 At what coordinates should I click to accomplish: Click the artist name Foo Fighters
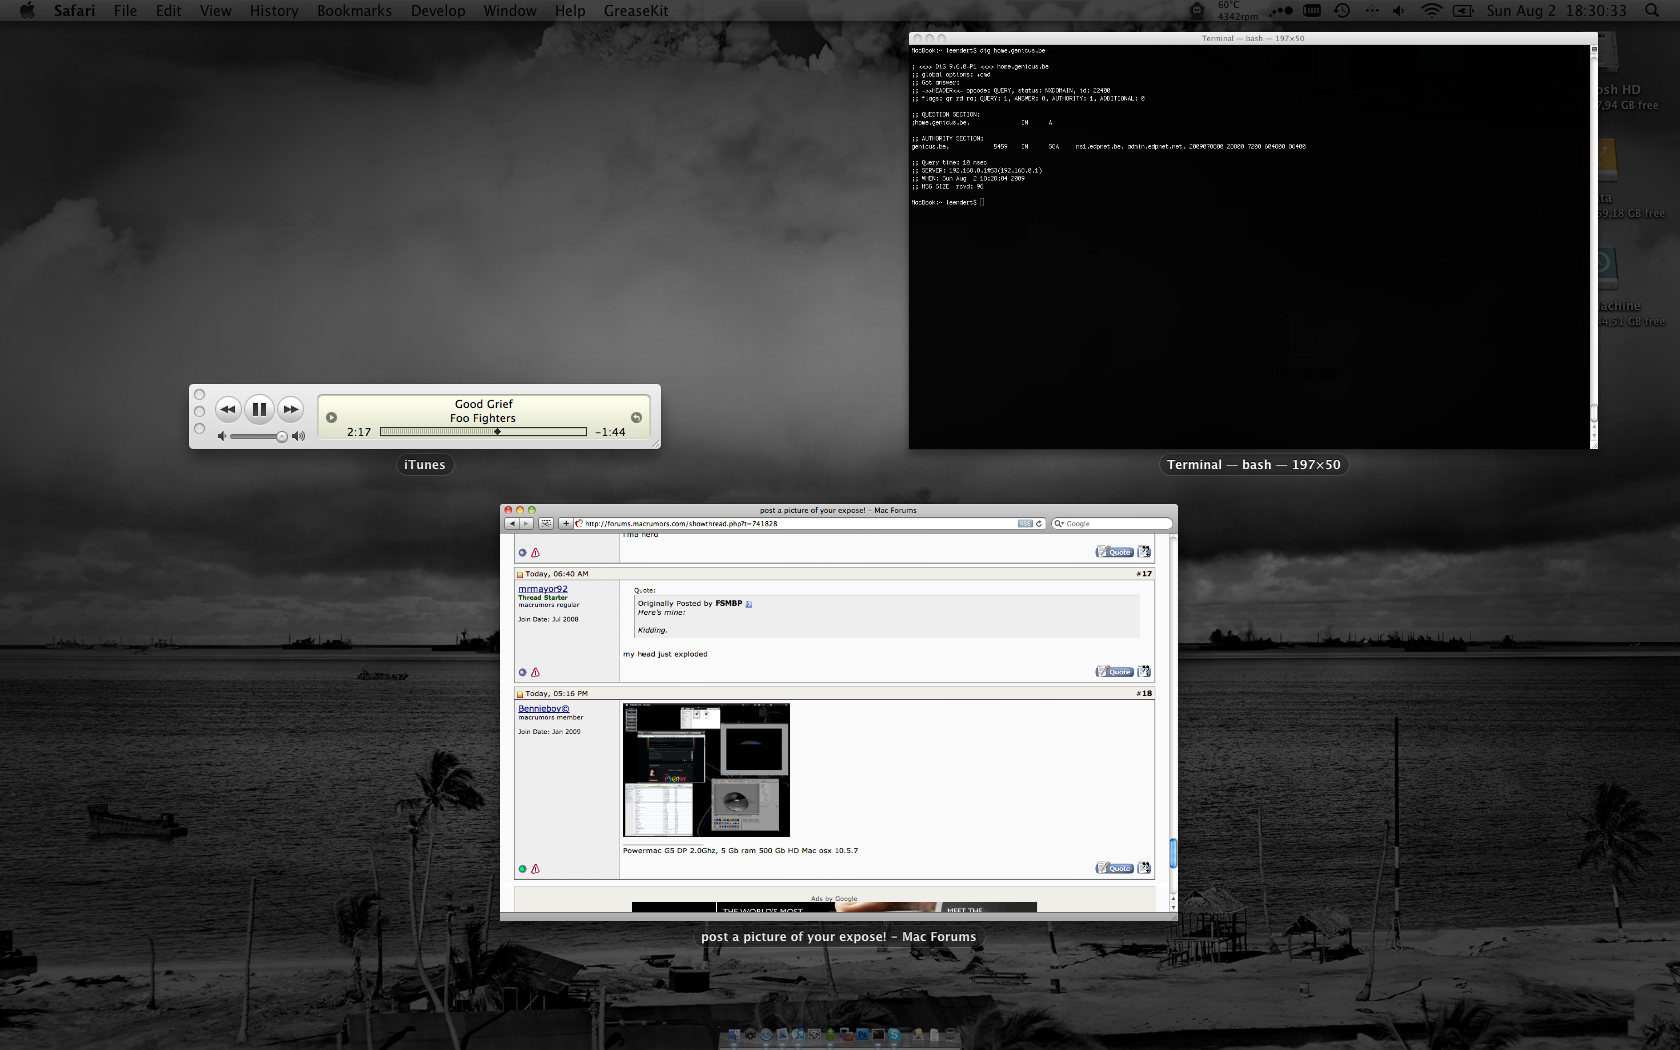pos(483,418)
